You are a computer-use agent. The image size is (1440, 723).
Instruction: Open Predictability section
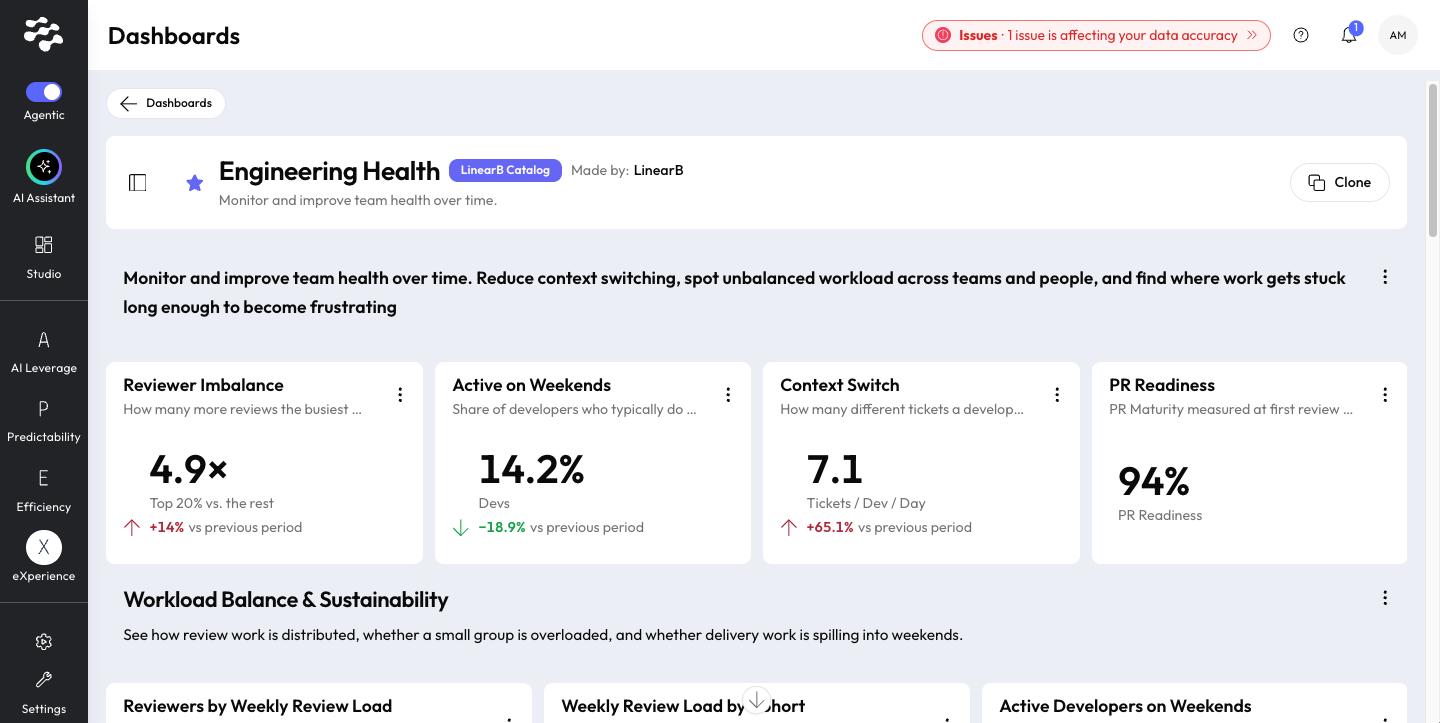click(44, 420)
